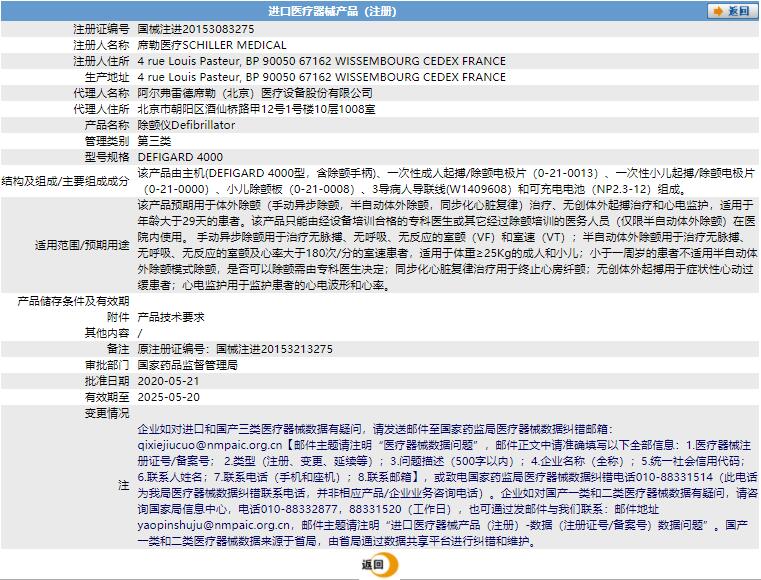Click the 注册人住所 address value
The width and height of the screenshot is (761, 580).
321,61
